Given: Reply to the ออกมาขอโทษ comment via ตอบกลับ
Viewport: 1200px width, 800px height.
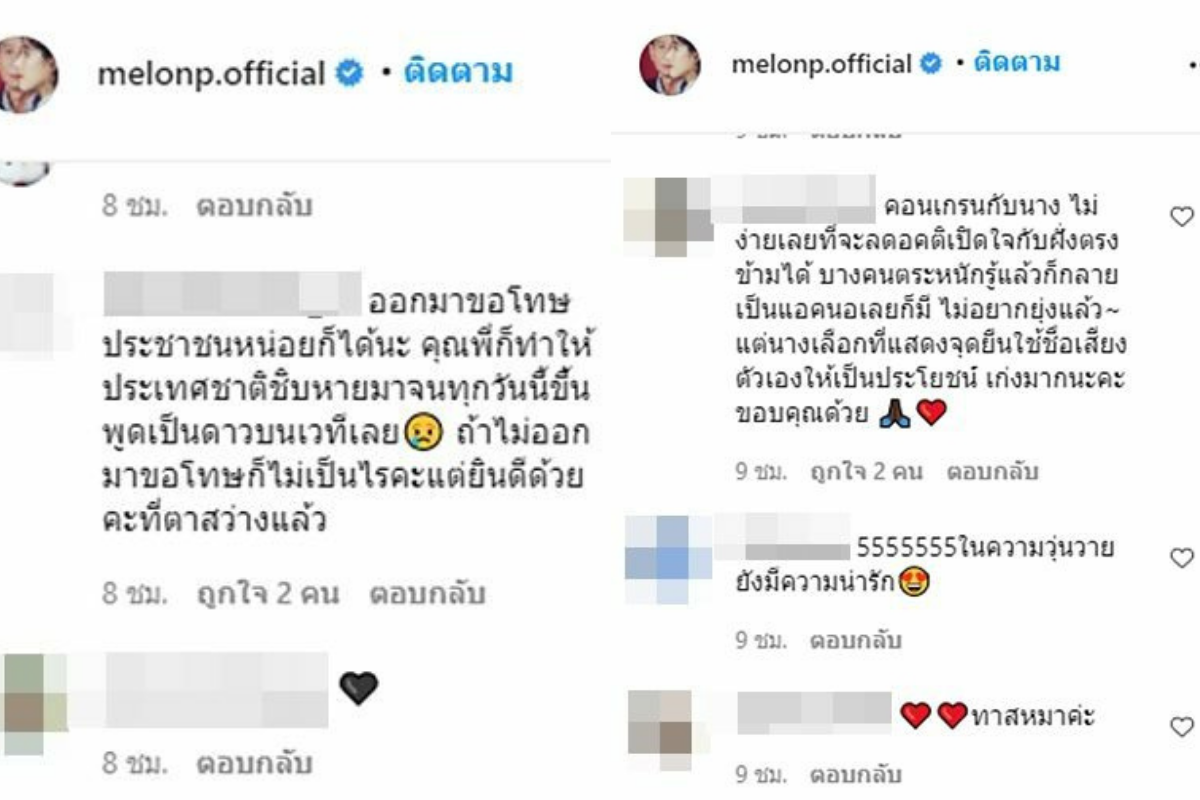Looking at the screenshot, I should point(428,594).
